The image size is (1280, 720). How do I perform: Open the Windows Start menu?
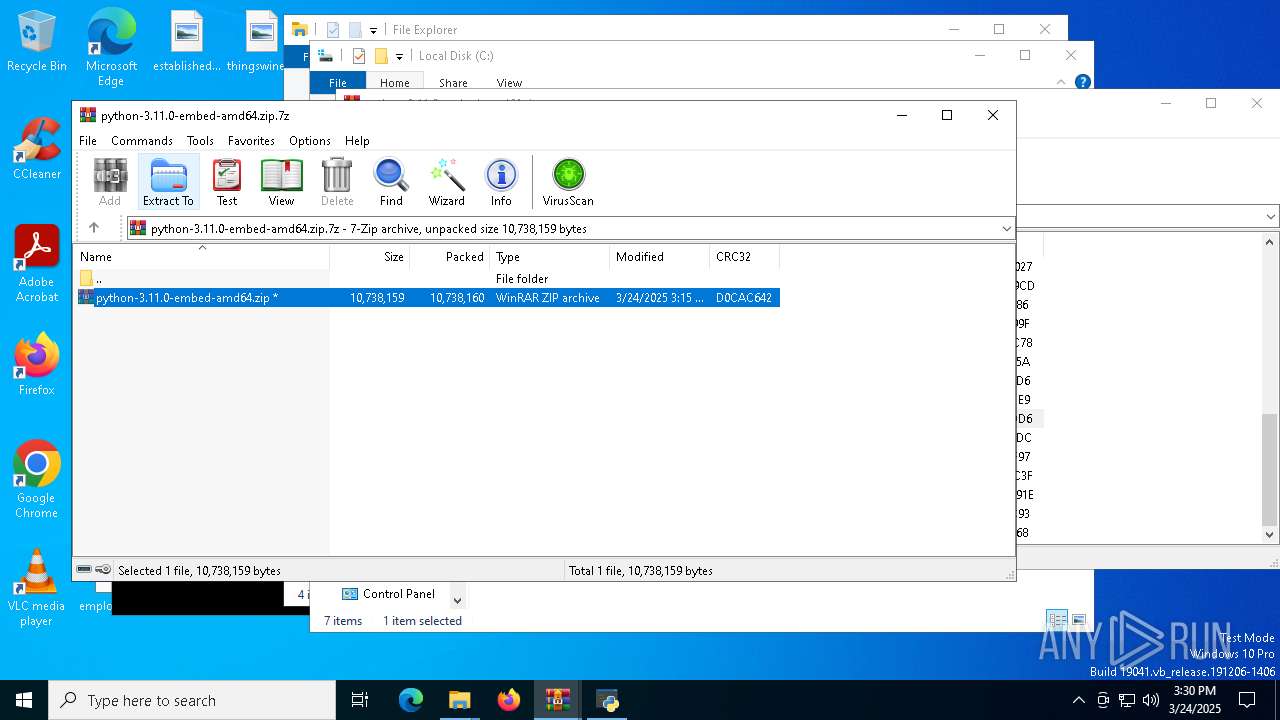pyautogui.click(x=24, y=700)
